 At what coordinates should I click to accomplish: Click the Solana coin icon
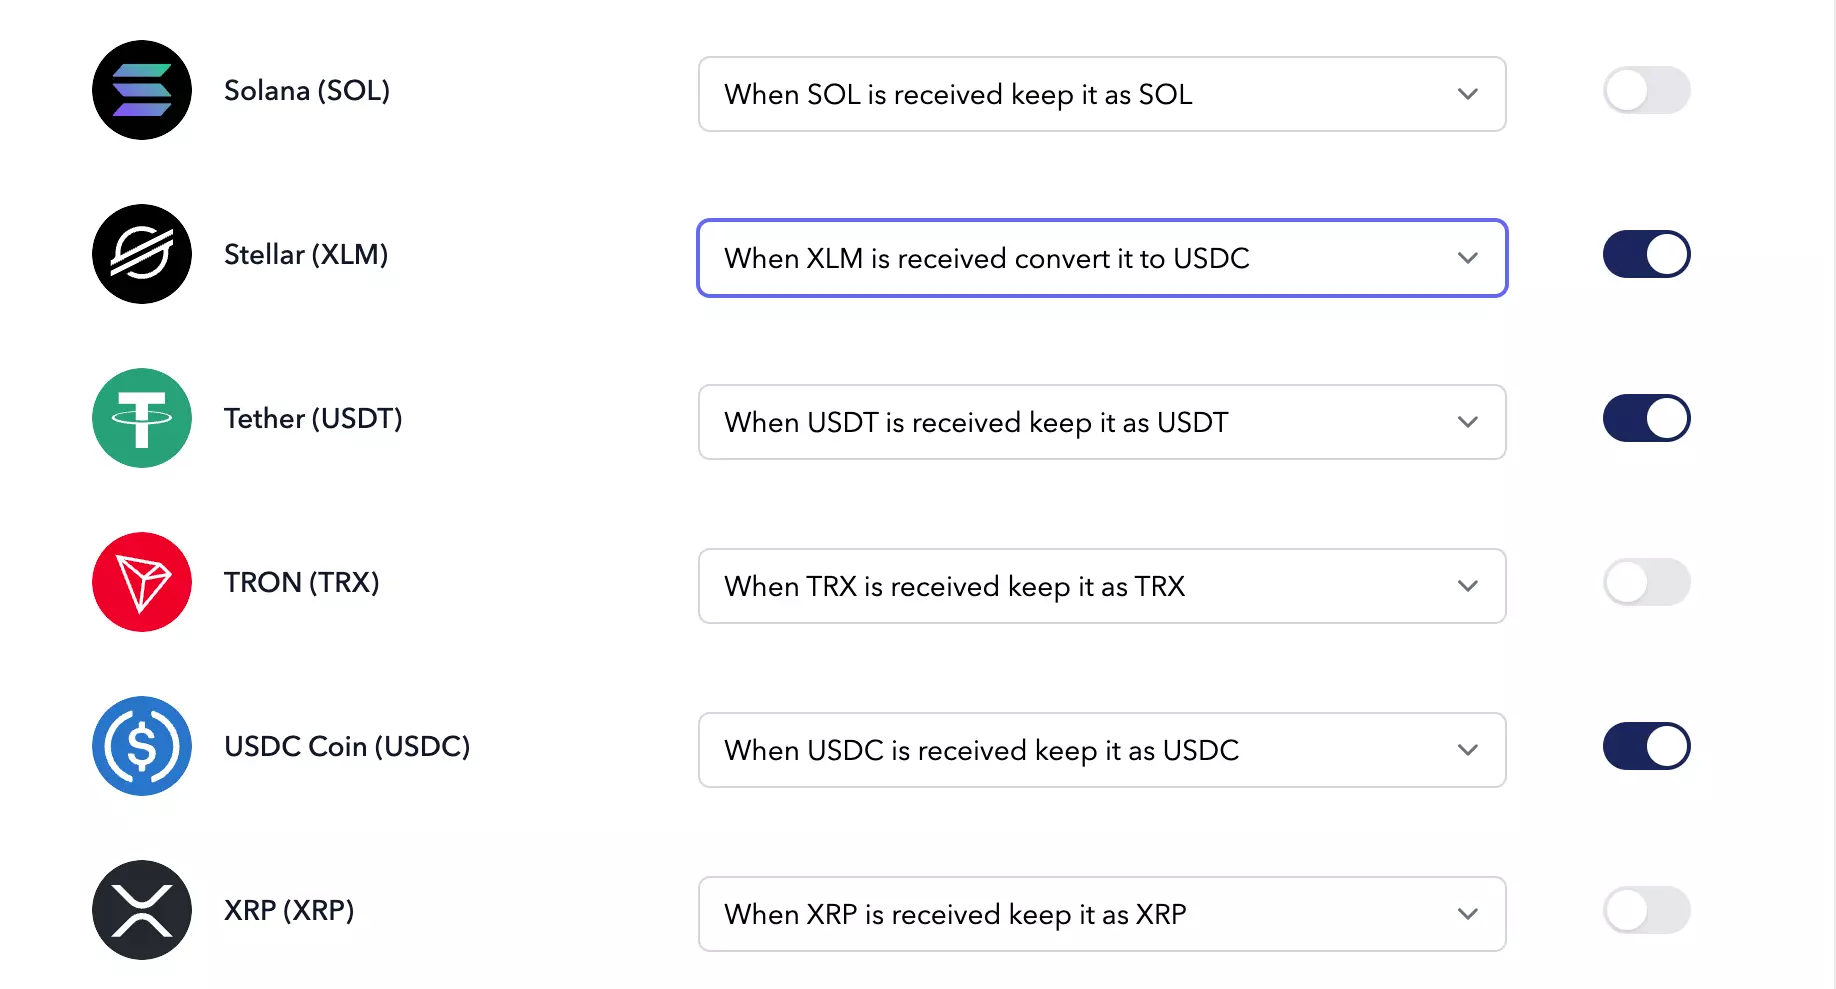tap(142, 90)
